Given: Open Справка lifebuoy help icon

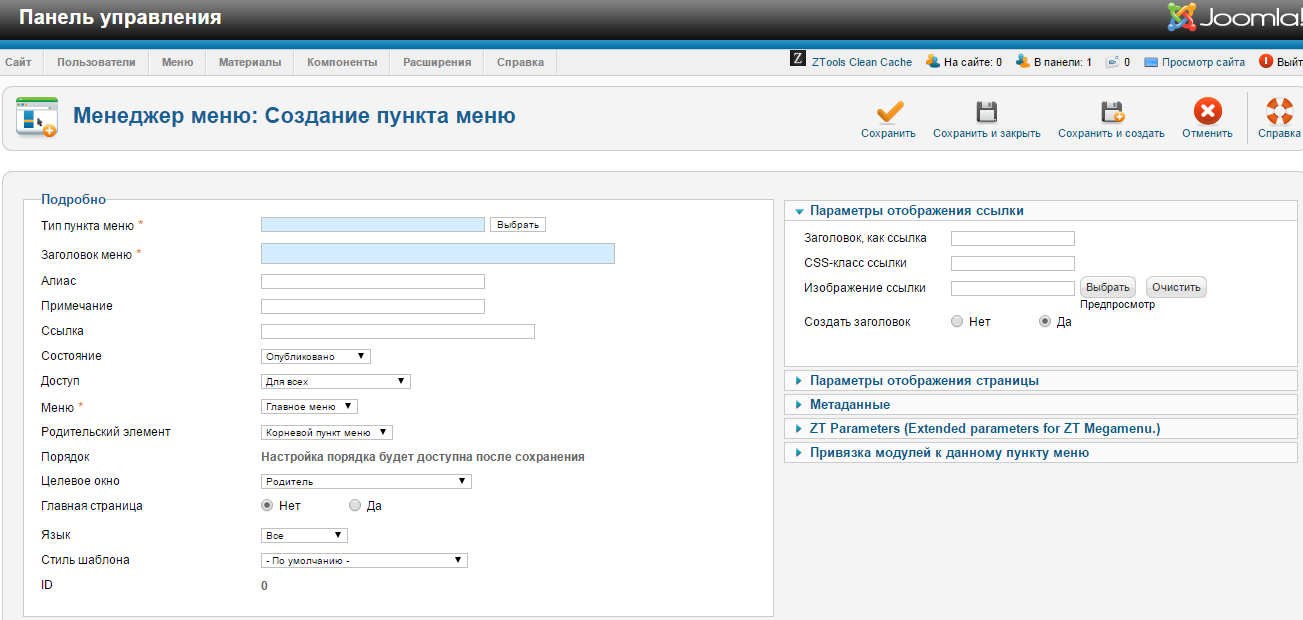Looking at the screenshot, I should [1279, 111].
